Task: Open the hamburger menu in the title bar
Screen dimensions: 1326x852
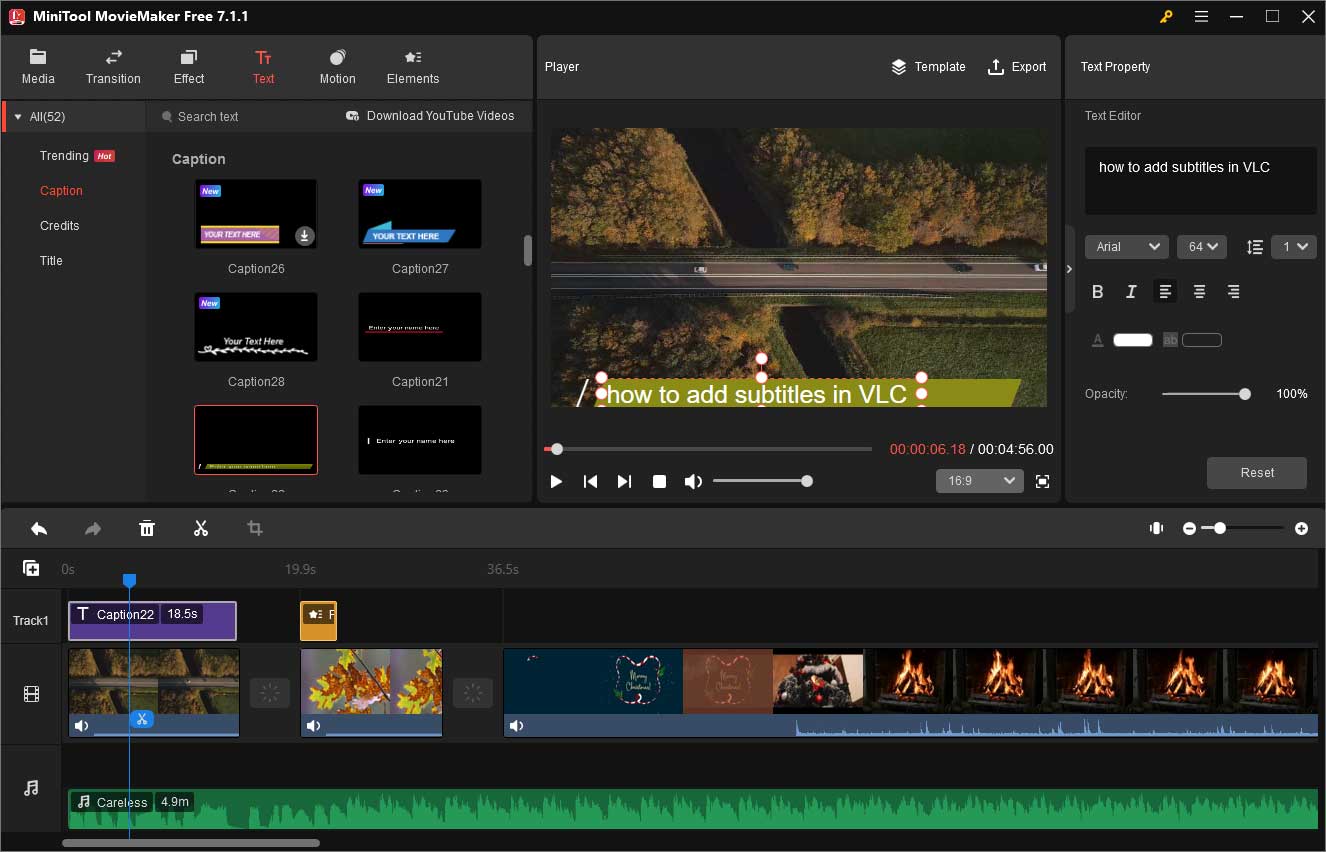Action: coord(1201,16)
